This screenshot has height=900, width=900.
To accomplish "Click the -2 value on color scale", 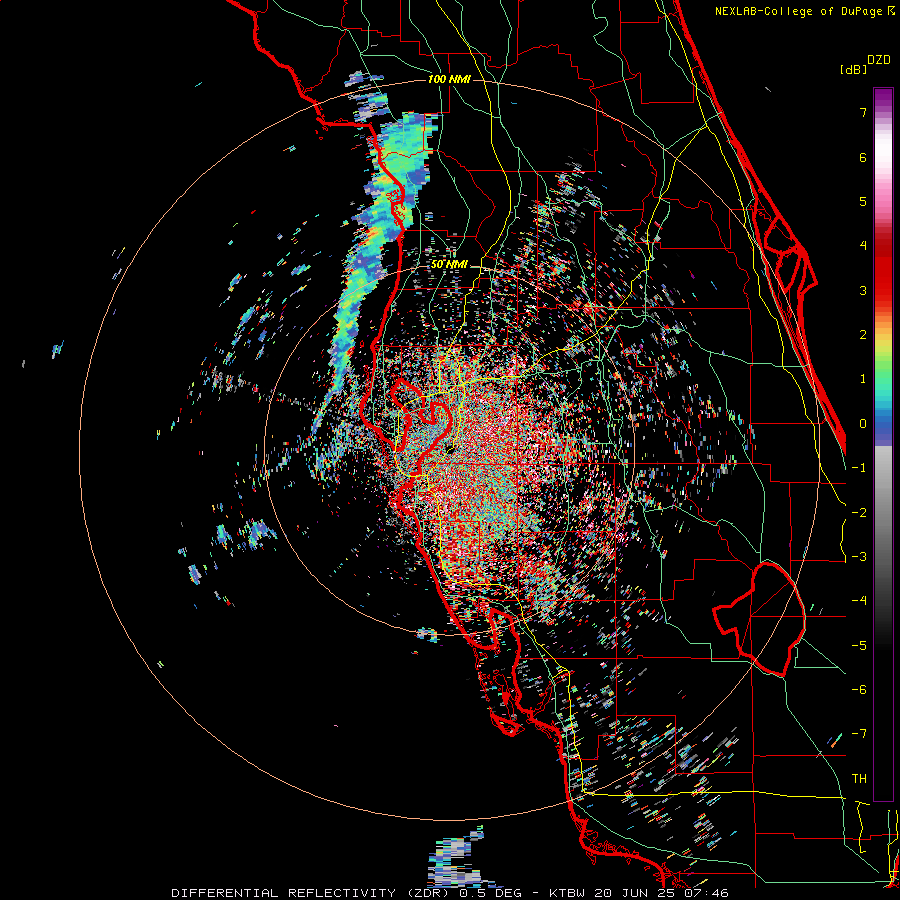I will click(859, 513).
